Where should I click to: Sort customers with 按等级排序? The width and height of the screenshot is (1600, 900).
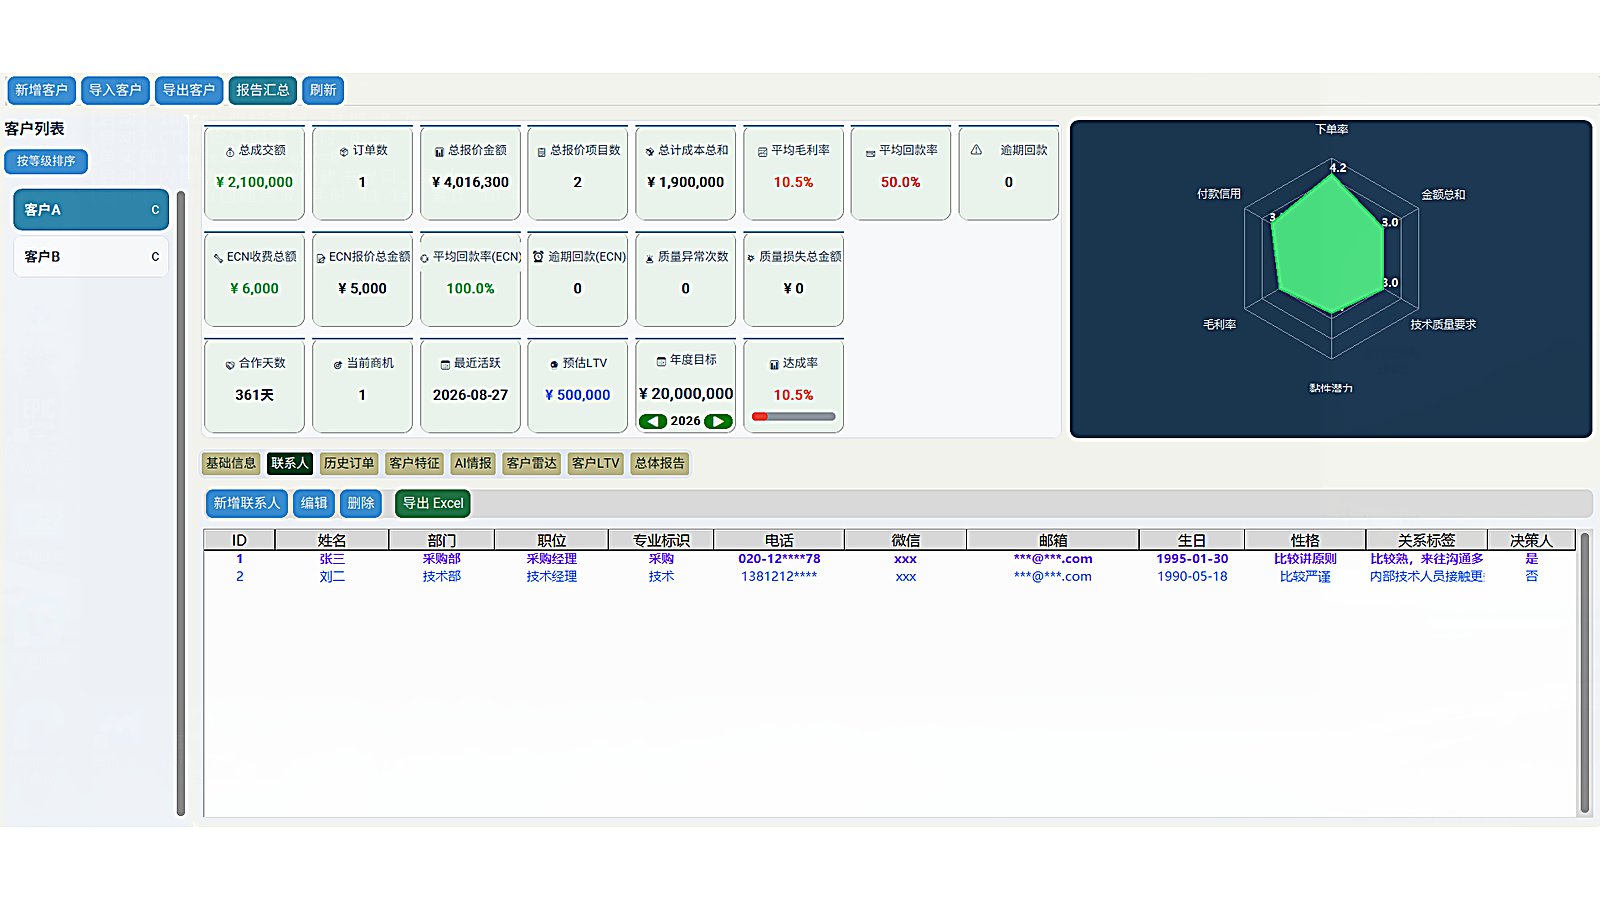(46, 161)
